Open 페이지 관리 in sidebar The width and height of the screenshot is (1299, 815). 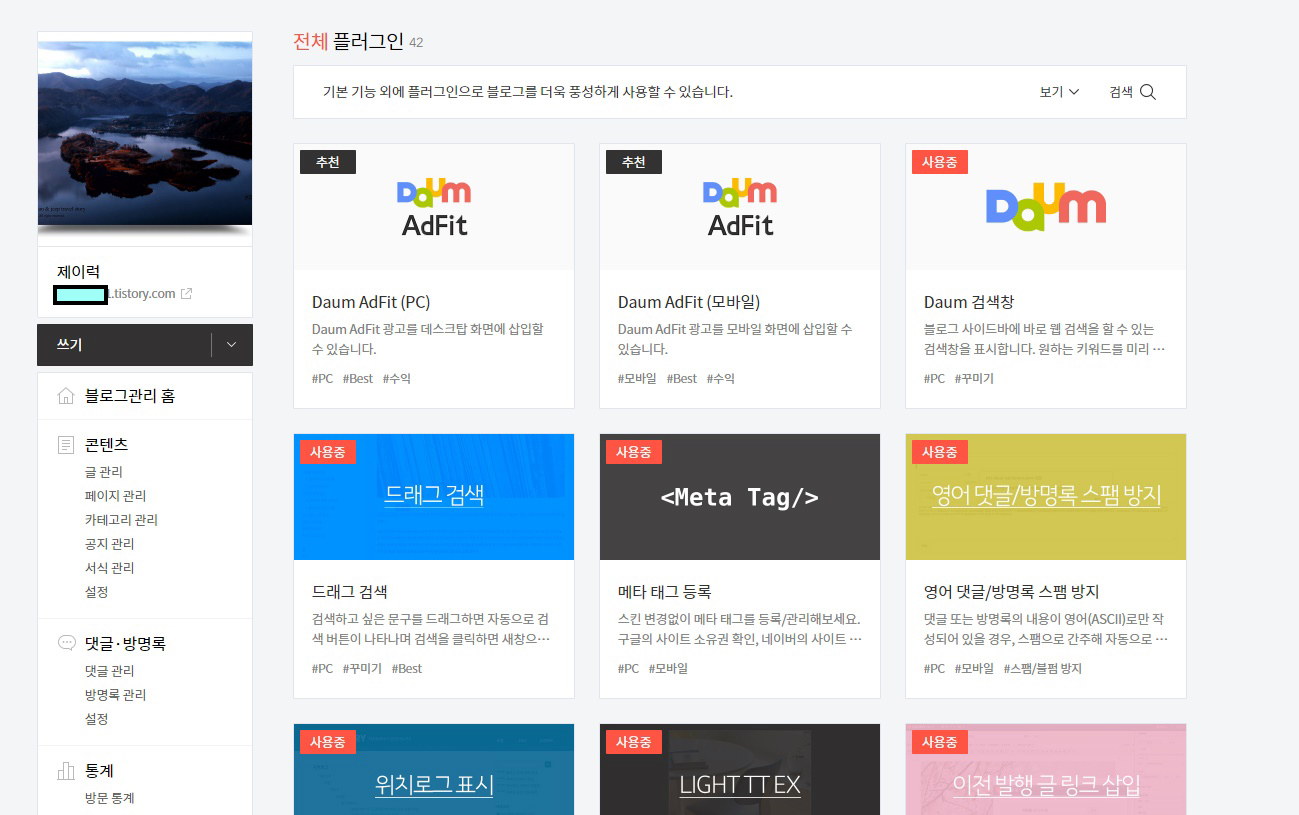(115, 496)
